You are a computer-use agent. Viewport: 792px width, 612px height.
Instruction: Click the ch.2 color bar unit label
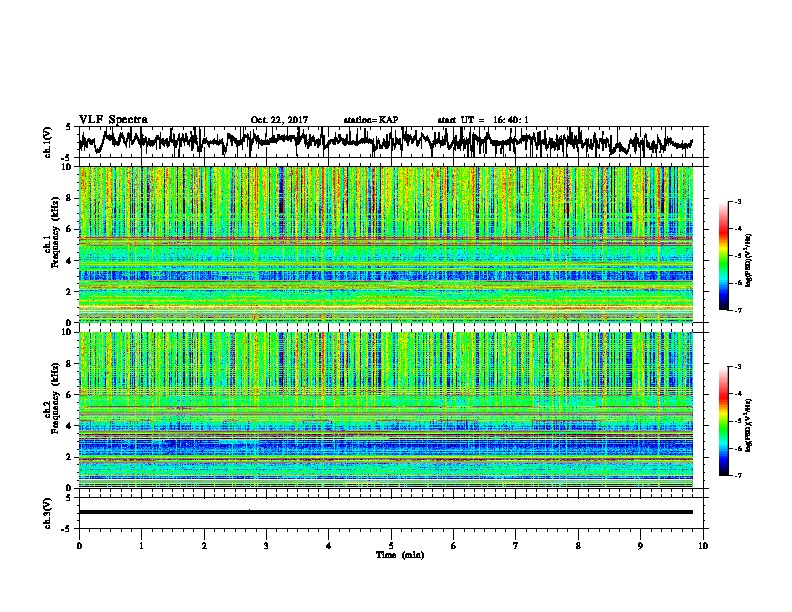point(749,425)
